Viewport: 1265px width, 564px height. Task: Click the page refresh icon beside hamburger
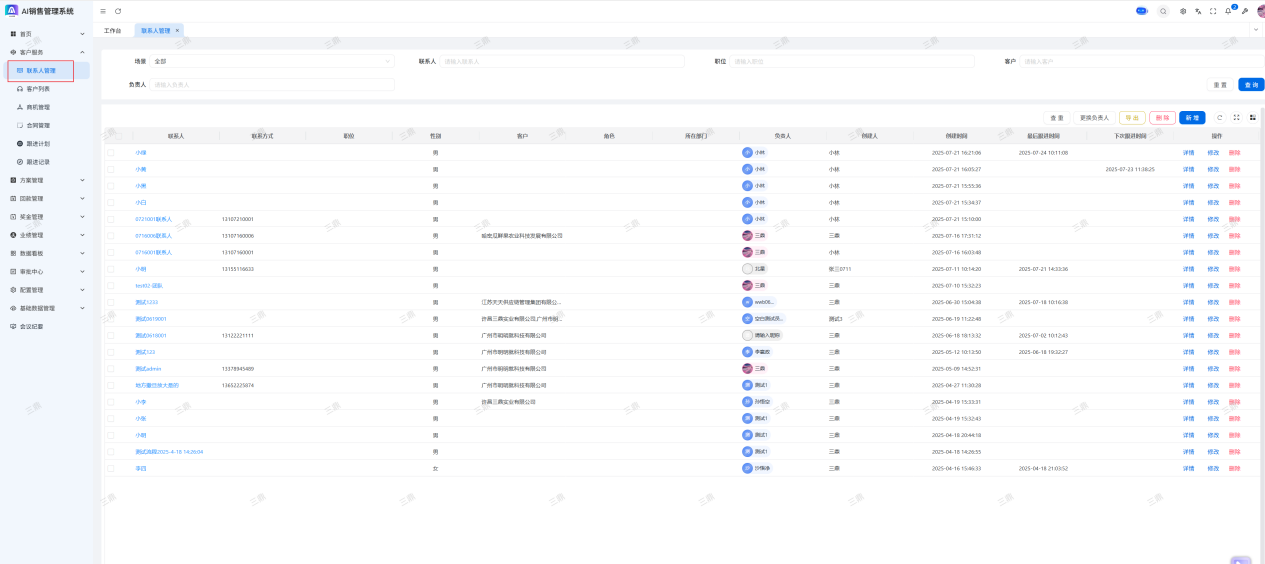(118, 11)
